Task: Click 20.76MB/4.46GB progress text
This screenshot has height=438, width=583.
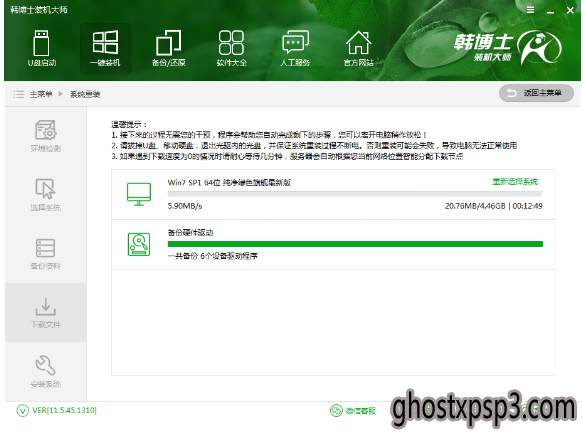Action: (475, 206)
